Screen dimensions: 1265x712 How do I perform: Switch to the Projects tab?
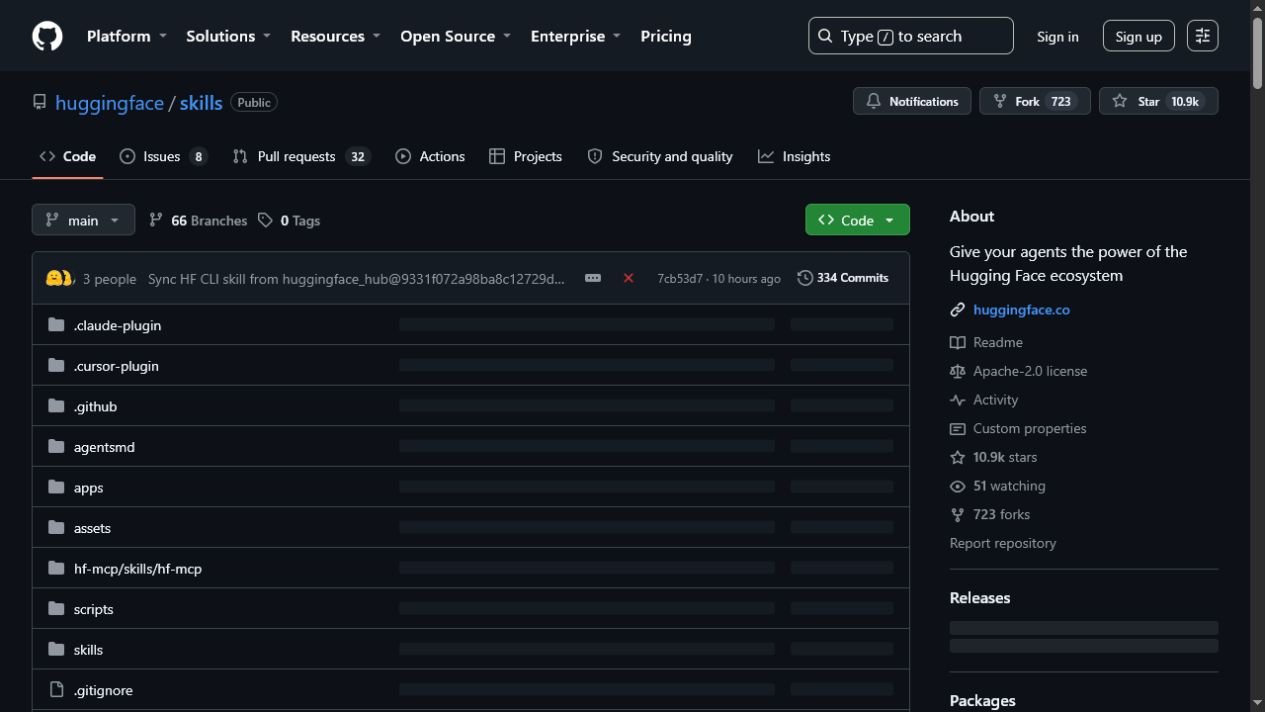(x=525, y=156)
